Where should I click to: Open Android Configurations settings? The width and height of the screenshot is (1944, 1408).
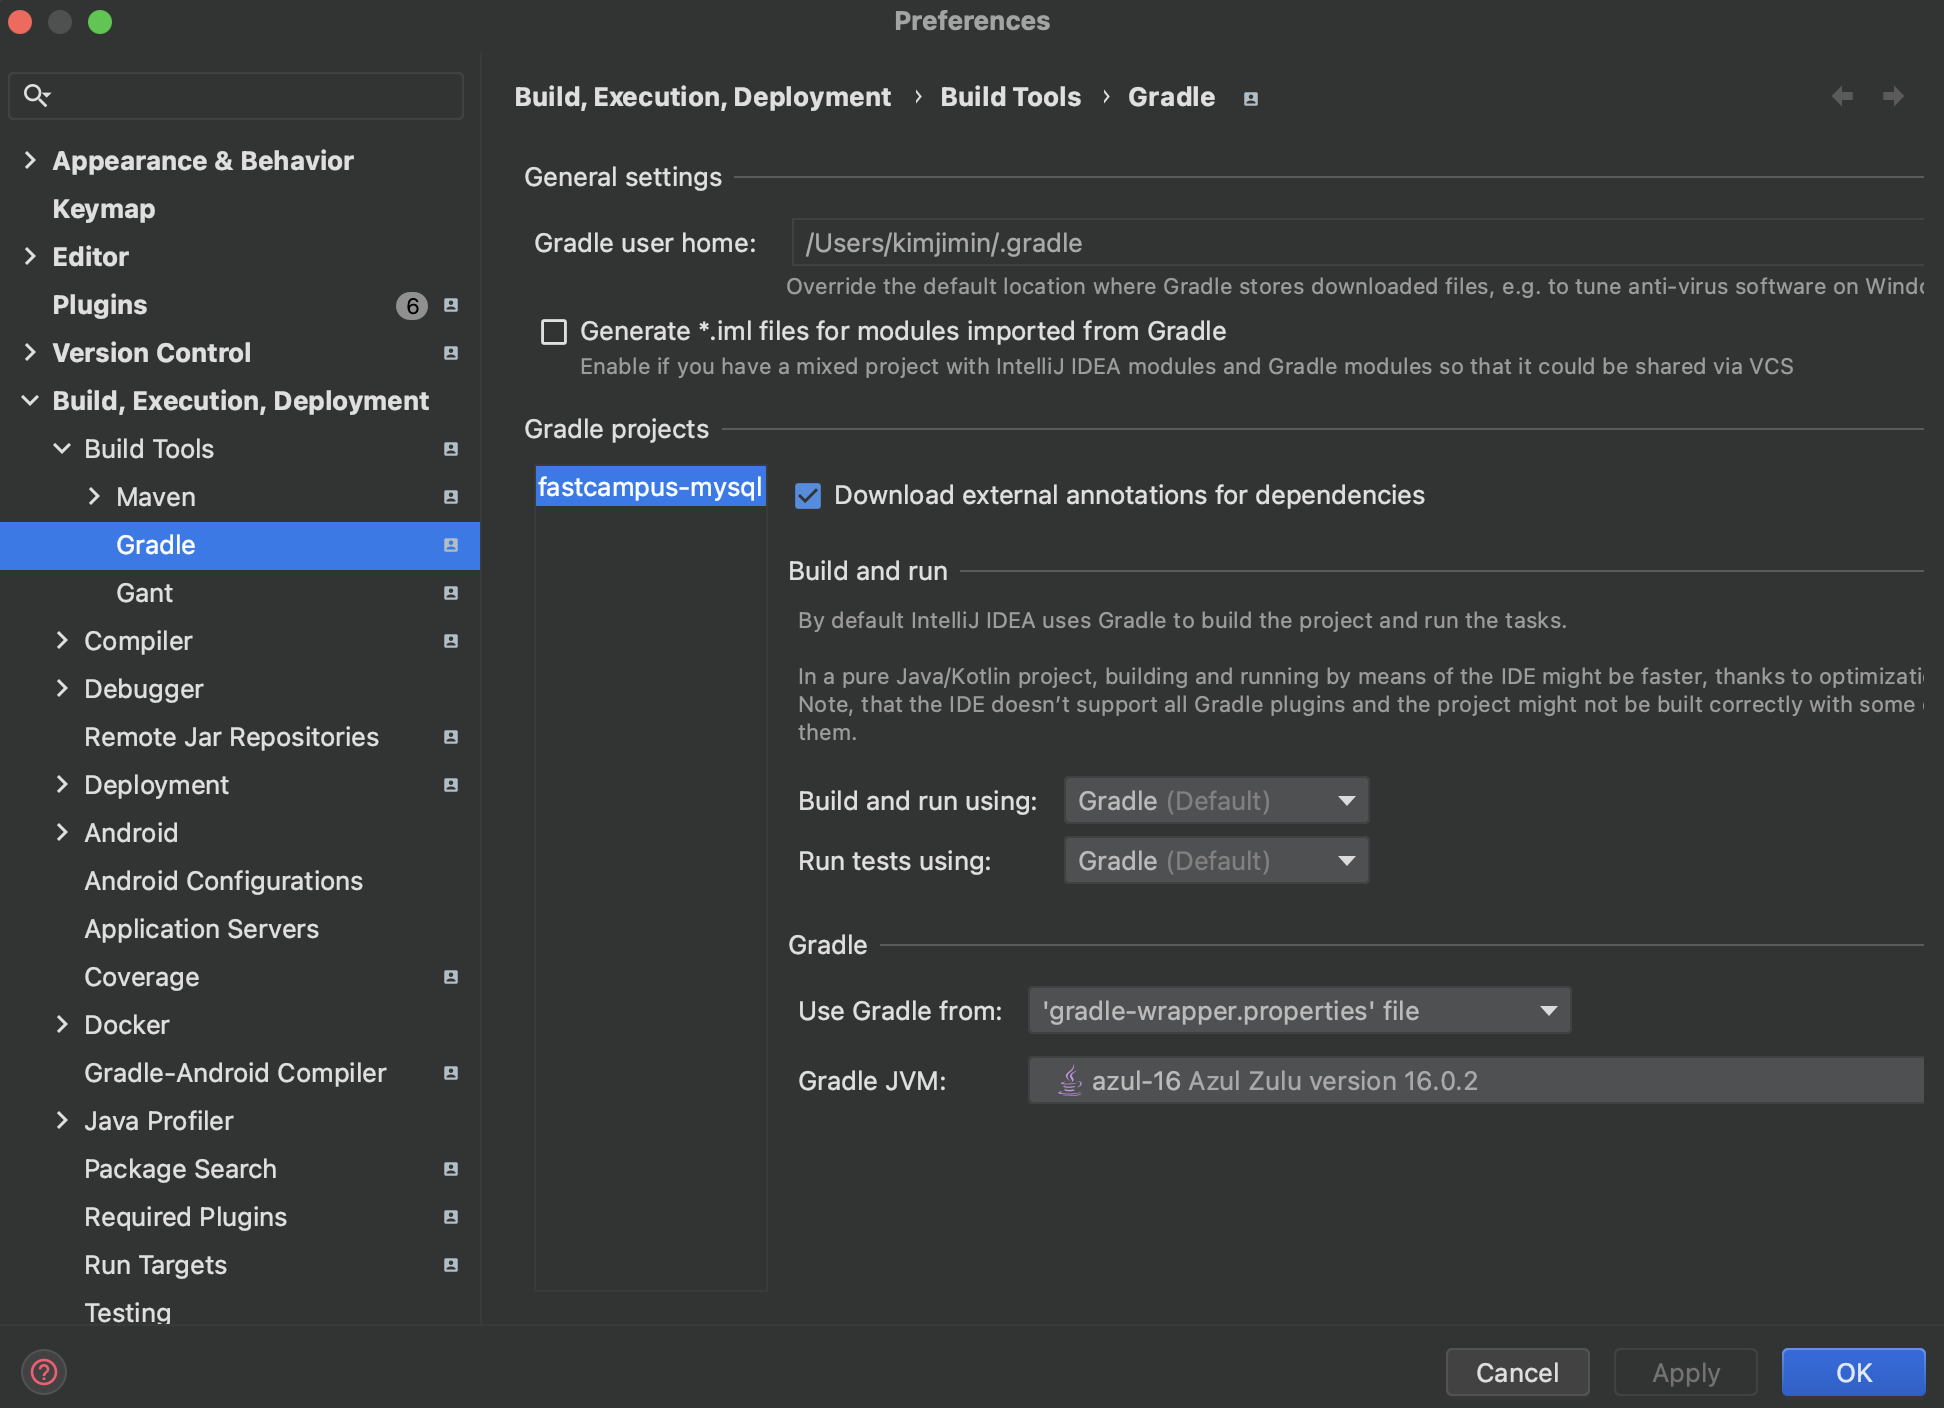(240, 881)
